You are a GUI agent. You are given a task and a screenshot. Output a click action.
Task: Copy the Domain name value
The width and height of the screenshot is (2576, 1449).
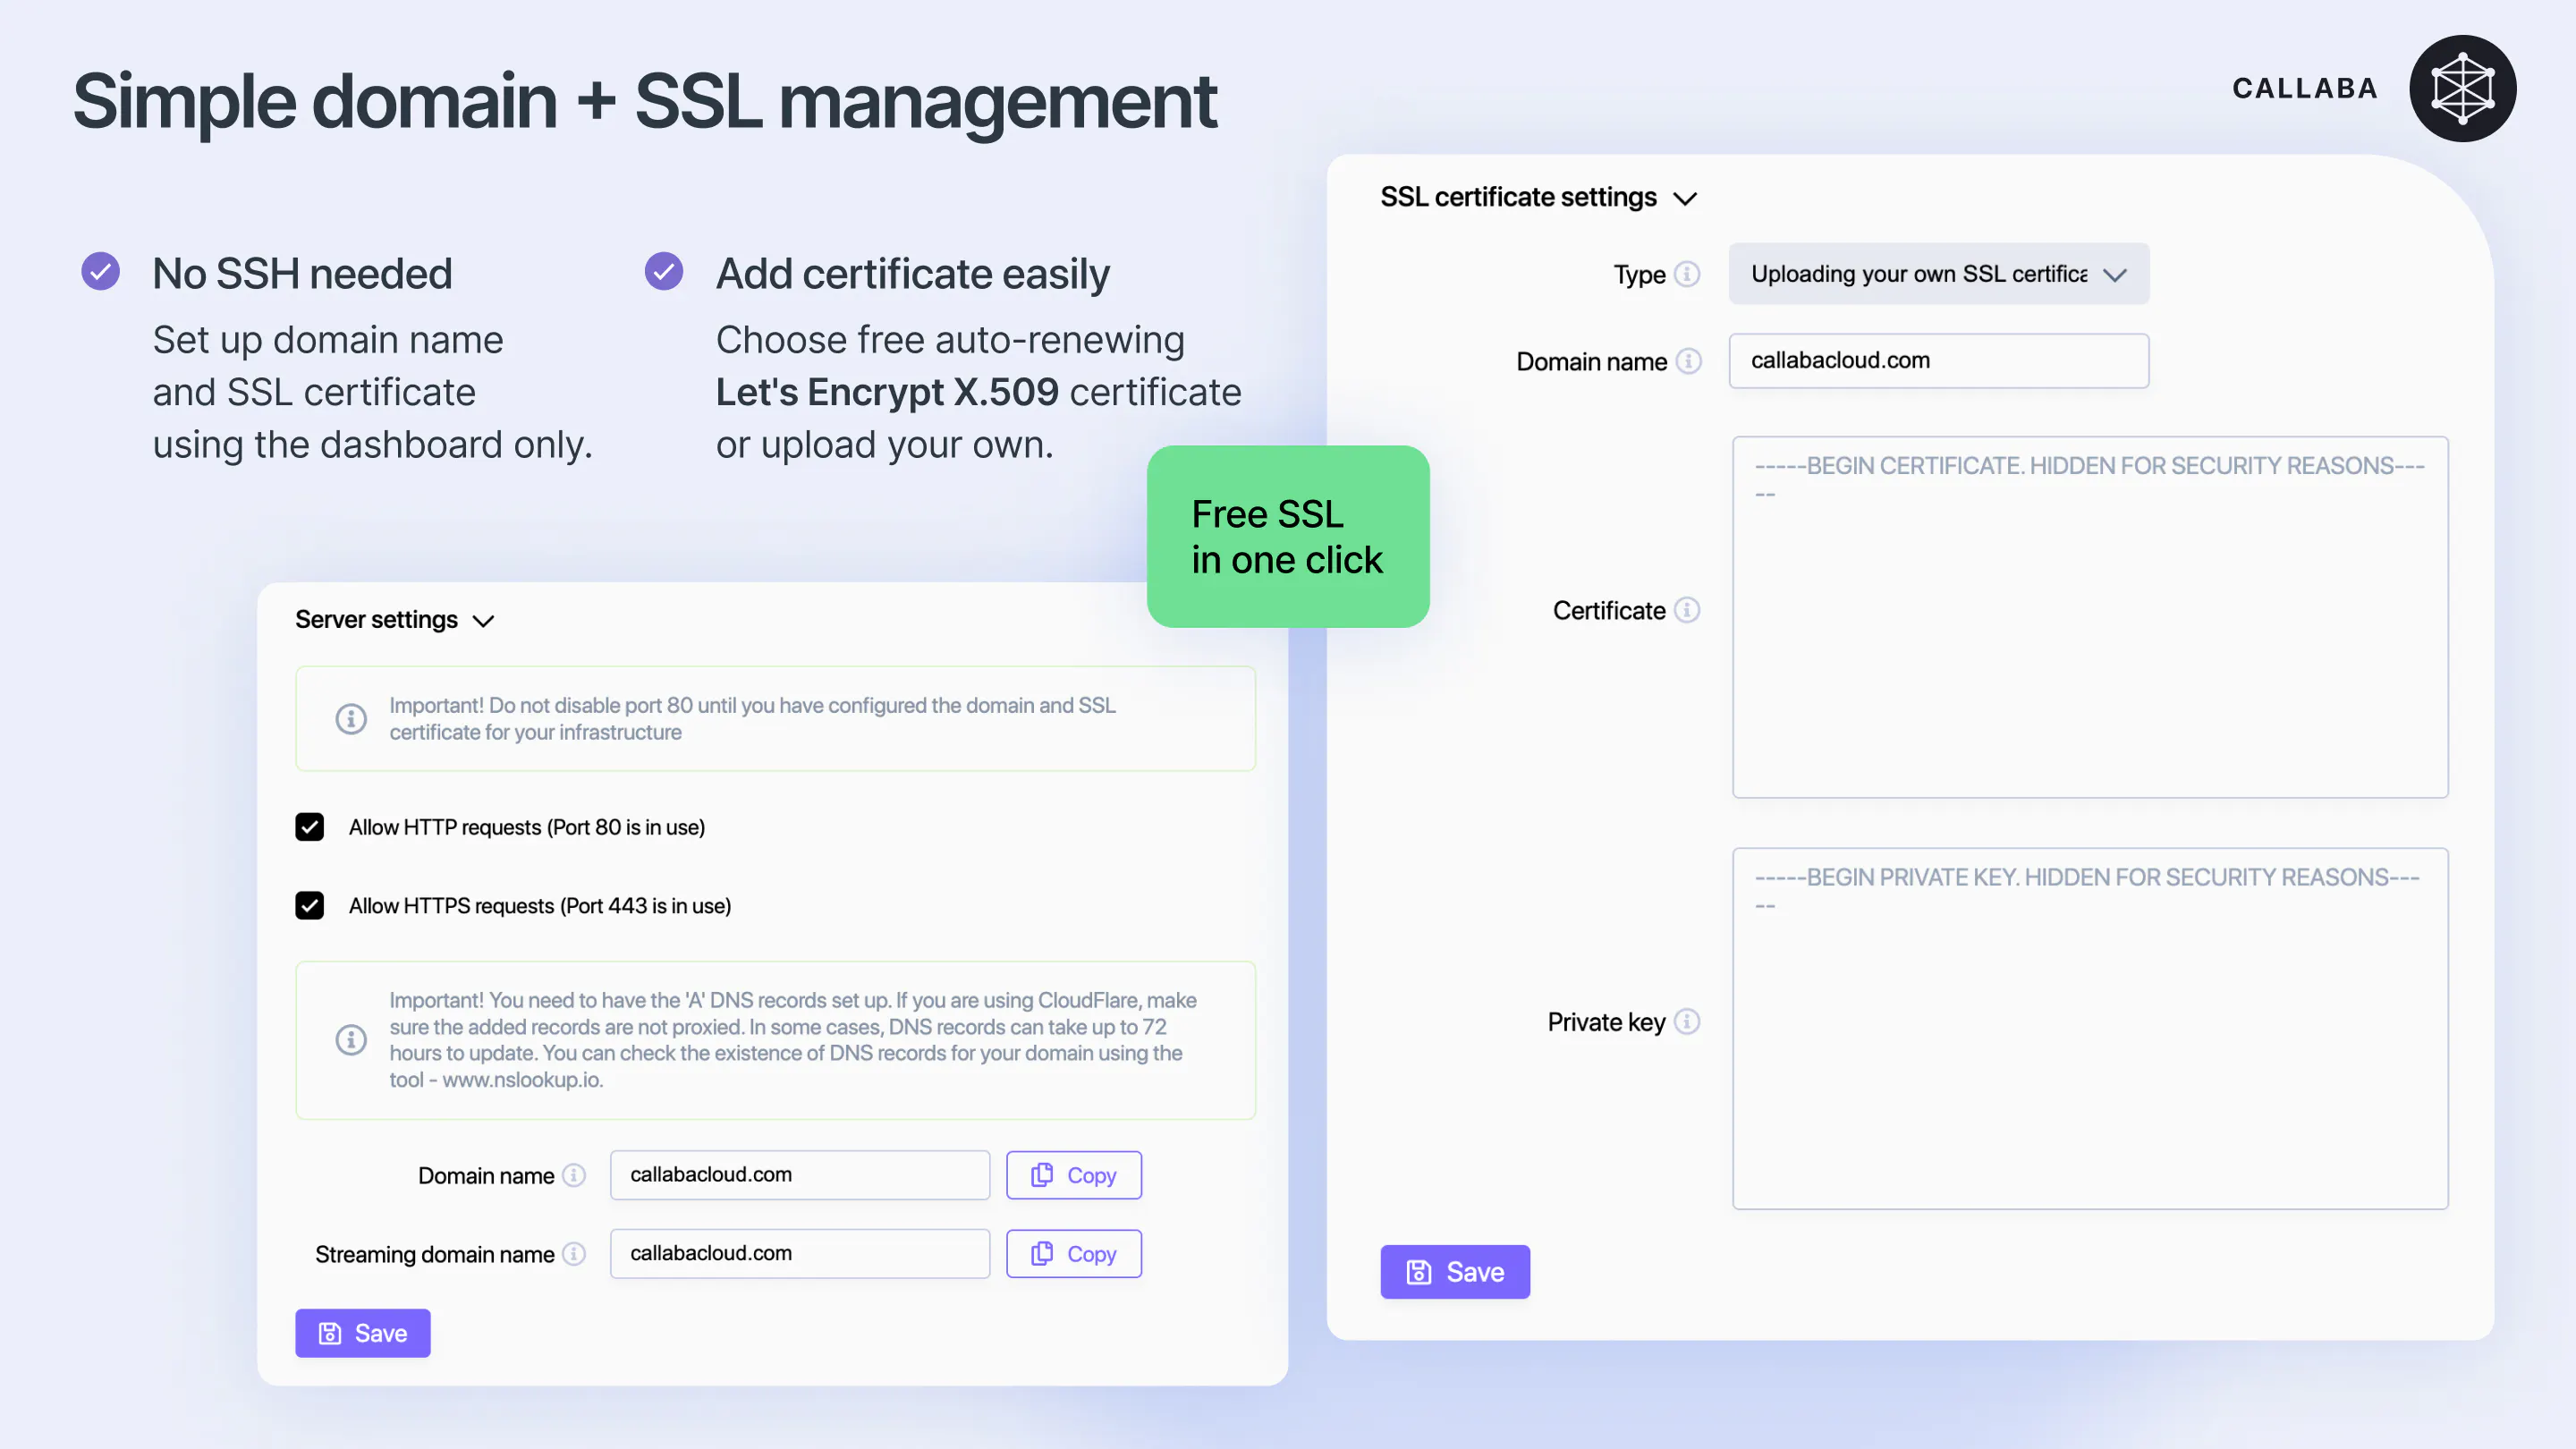coord(1073,1175)
